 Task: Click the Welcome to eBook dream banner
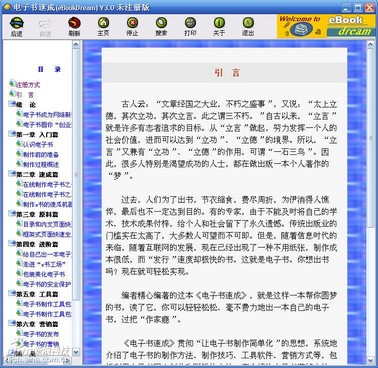click(326, 26)
